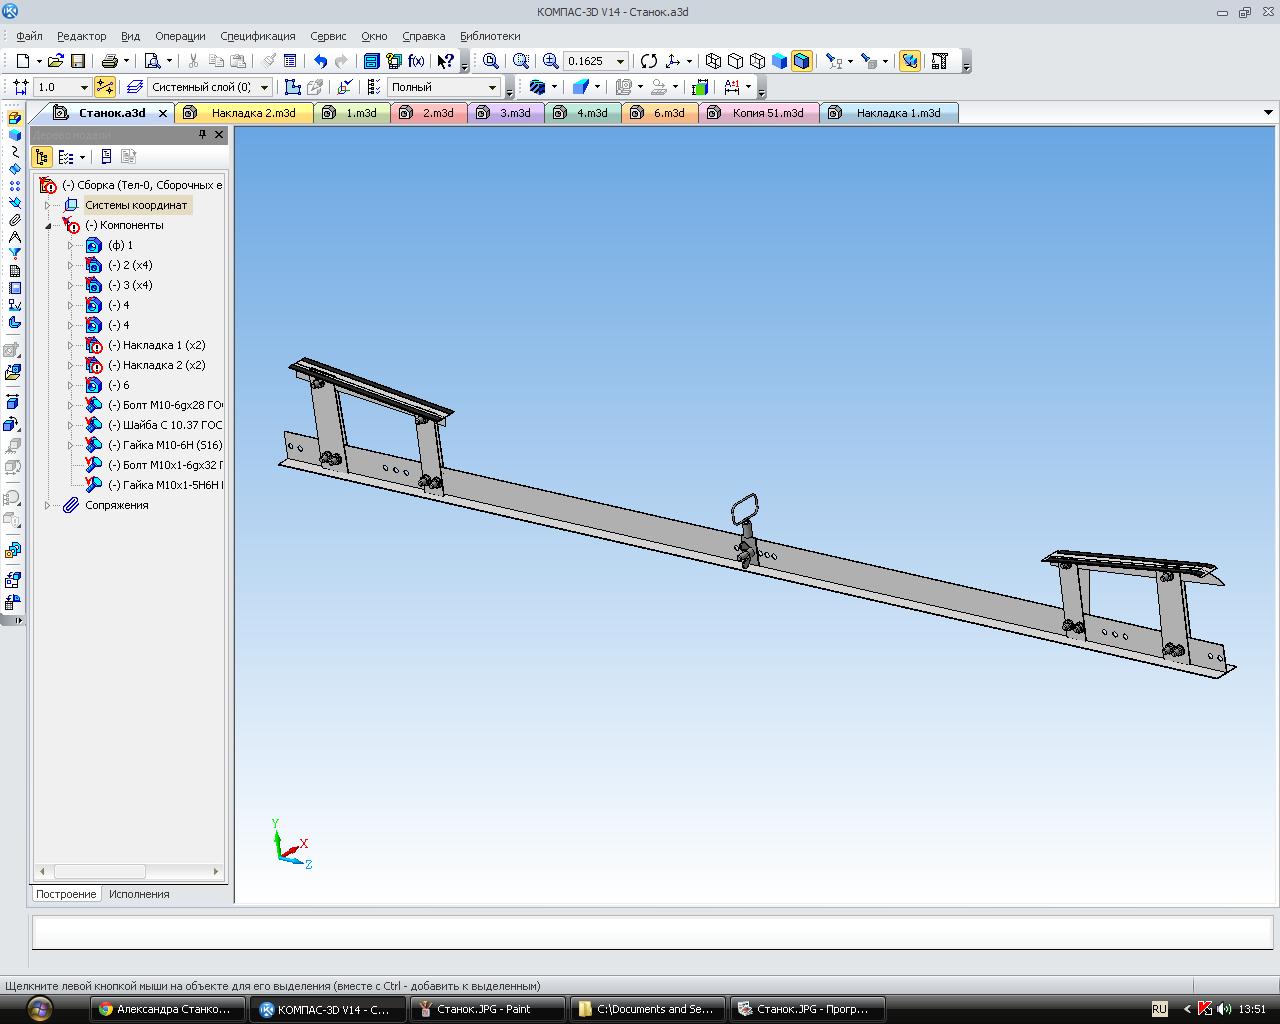Image resolution: width=1280 pixels, height=1024 pixels.
Task: Click the Layers manager icon
Action: 134,87
